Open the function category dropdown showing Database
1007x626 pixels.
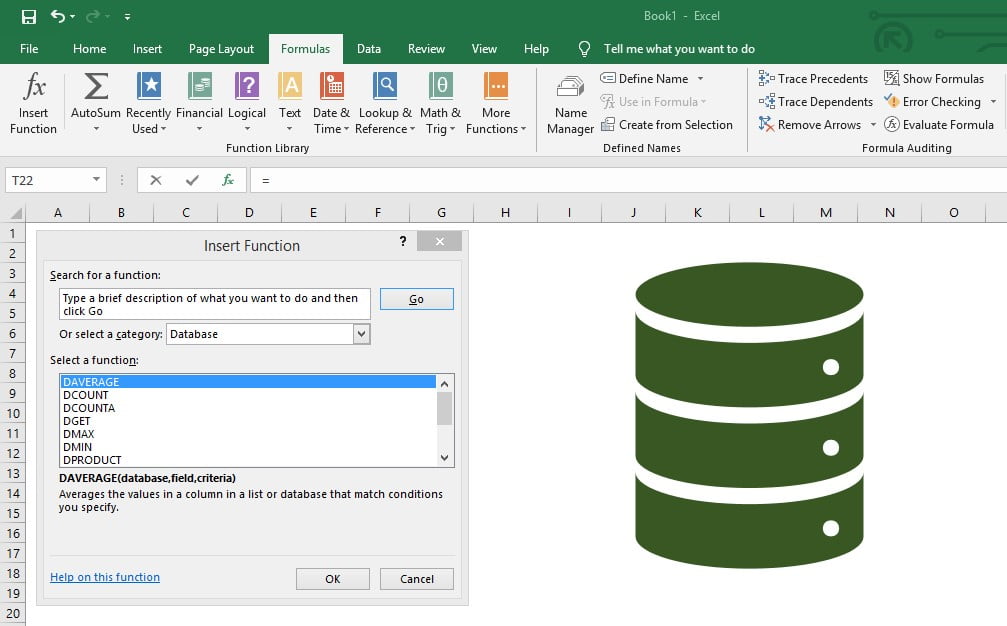(362, 333)
